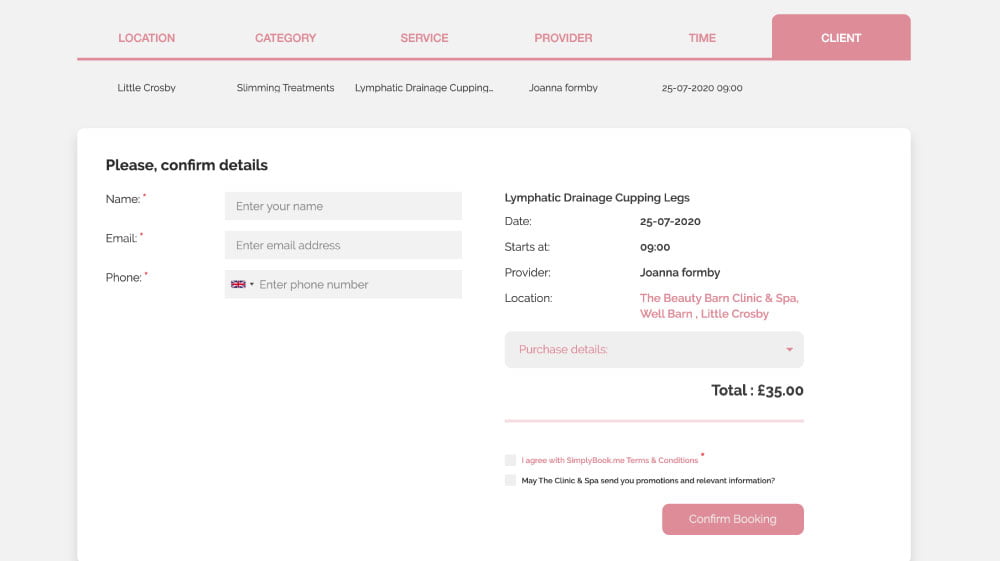This screenshot has width=1000, height=561.
Task: Select the Service tab
Action: pyautogui.click(x=424, y=38)
